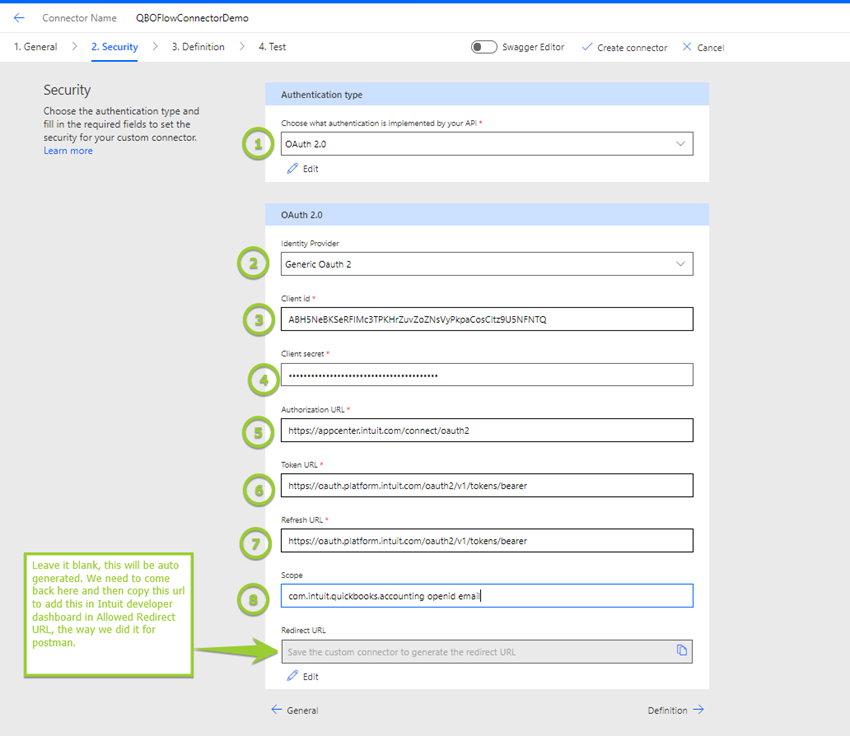This screenshot has width=850, height=736.
Task: Go to the next Definition page arrow
Action: [699, 710]
